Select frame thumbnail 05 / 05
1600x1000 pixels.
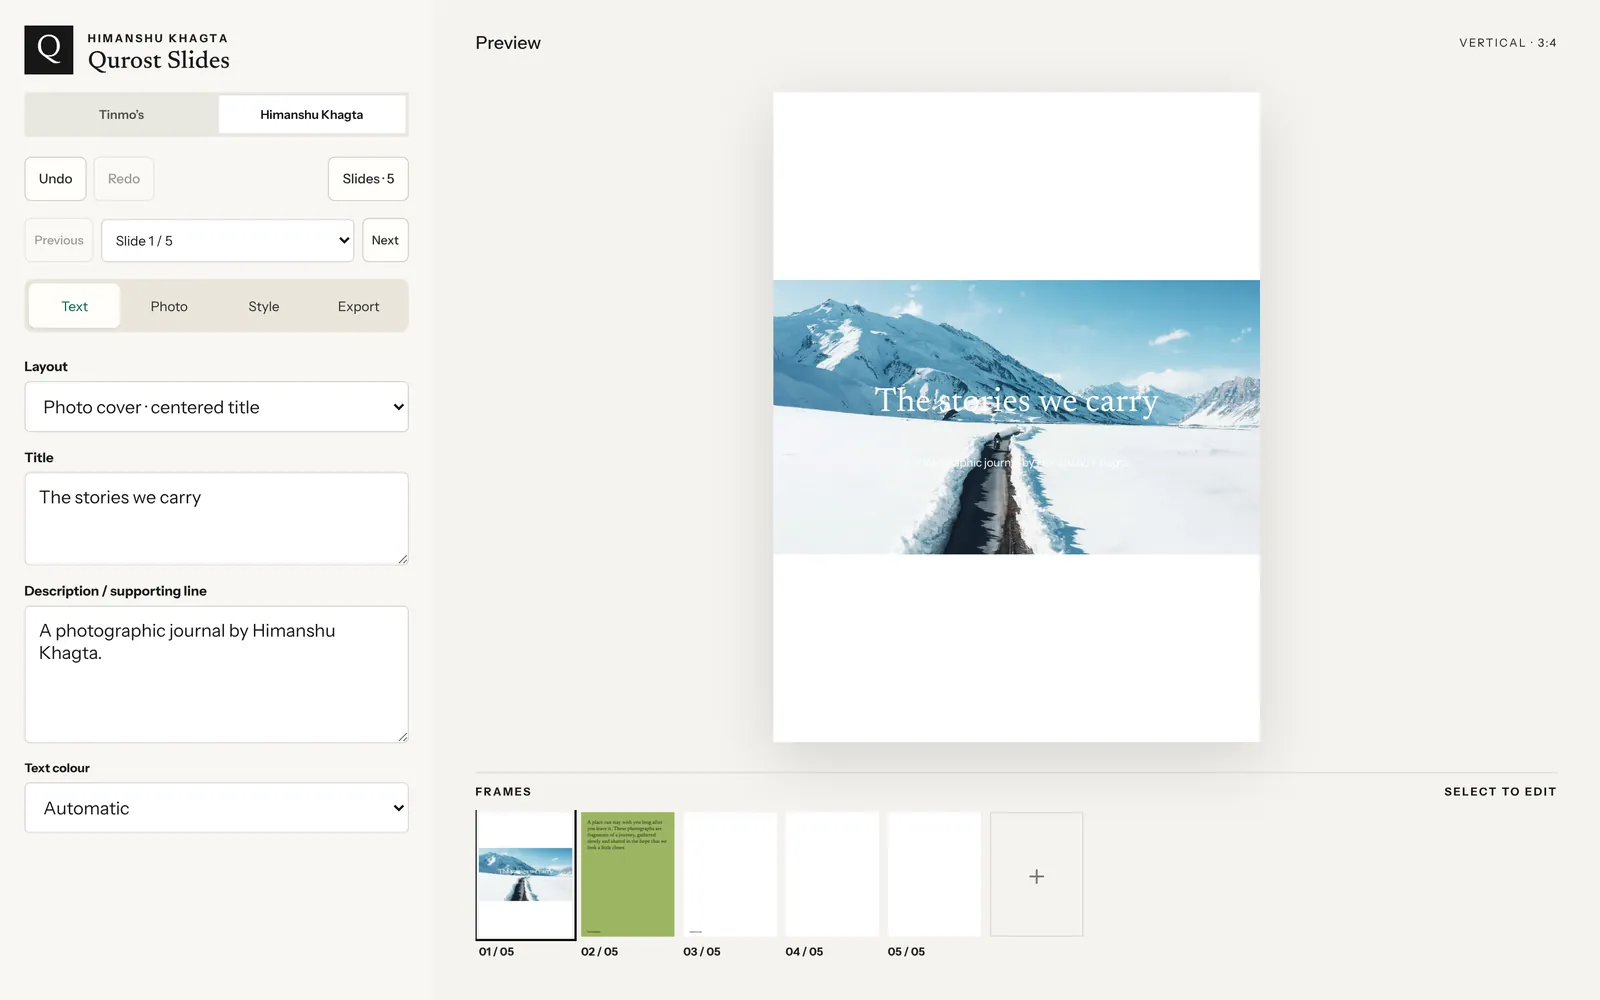click(x=934, y=875)
